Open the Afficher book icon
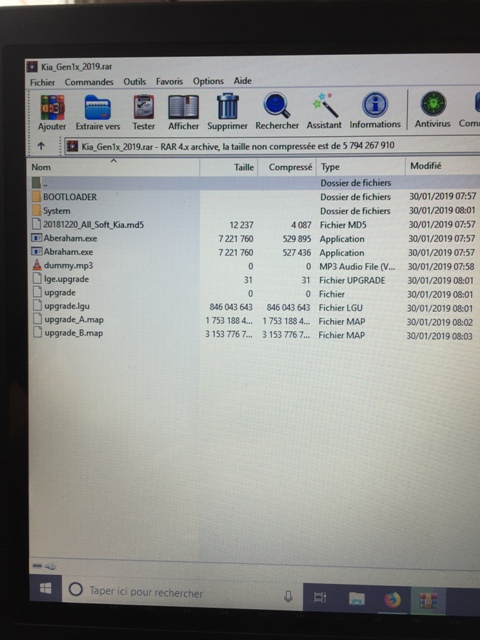The height and width of the screenshot is (640, 480). [183, 107]
